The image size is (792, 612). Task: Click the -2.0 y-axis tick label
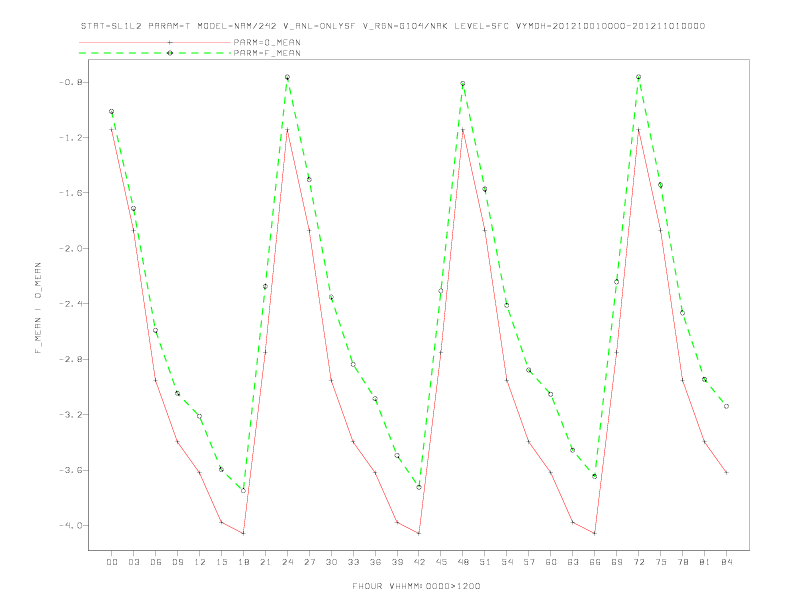pyautogui.click(x=70, y=248)
